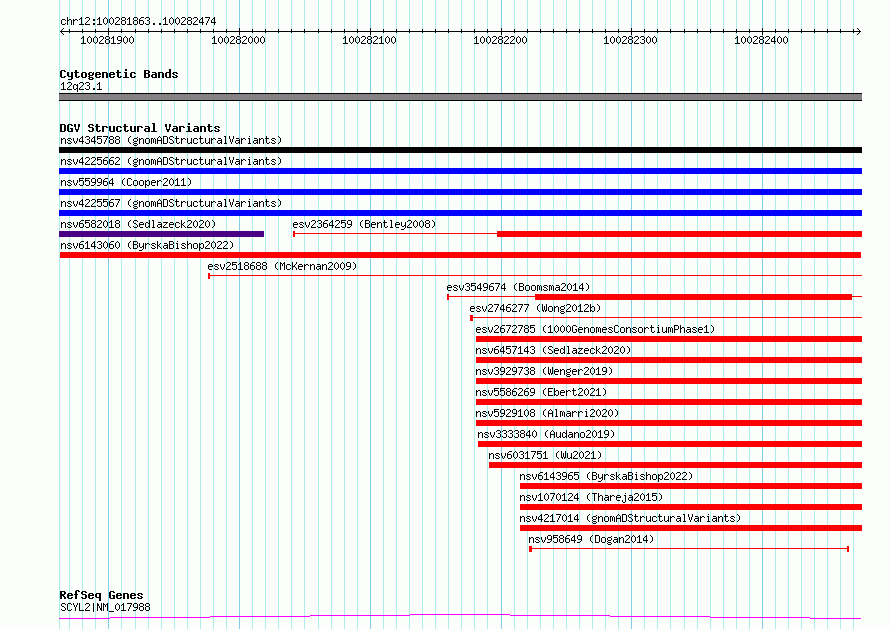Click the nsv4217014 gnomADStructuralVariants label
890x629 pixels.
click(x=630, y=518)
